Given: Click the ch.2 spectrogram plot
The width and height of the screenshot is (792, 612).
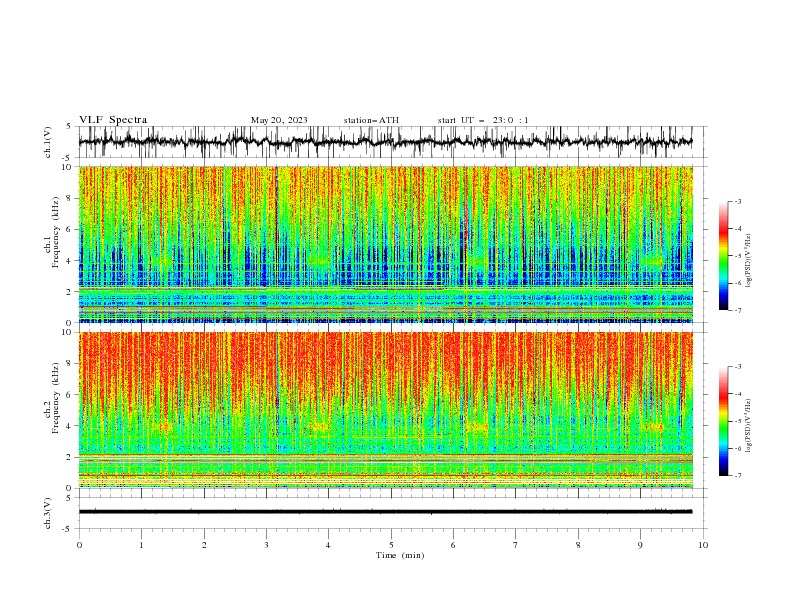Looking at the screenshot, I should pos(385,410).
